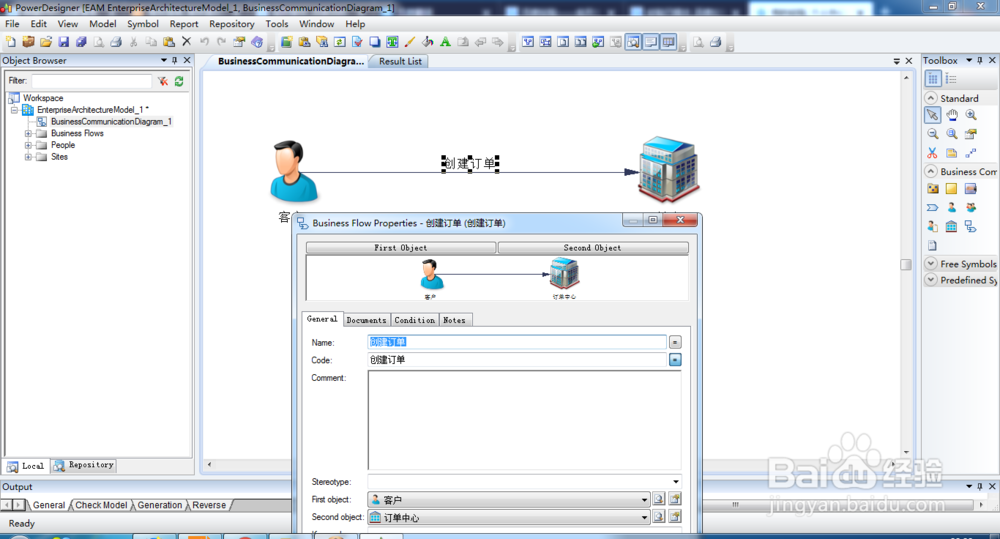This screenshot has height=539, width=1000.
Task: Click the Second Object button
Action: coord(592,247)
